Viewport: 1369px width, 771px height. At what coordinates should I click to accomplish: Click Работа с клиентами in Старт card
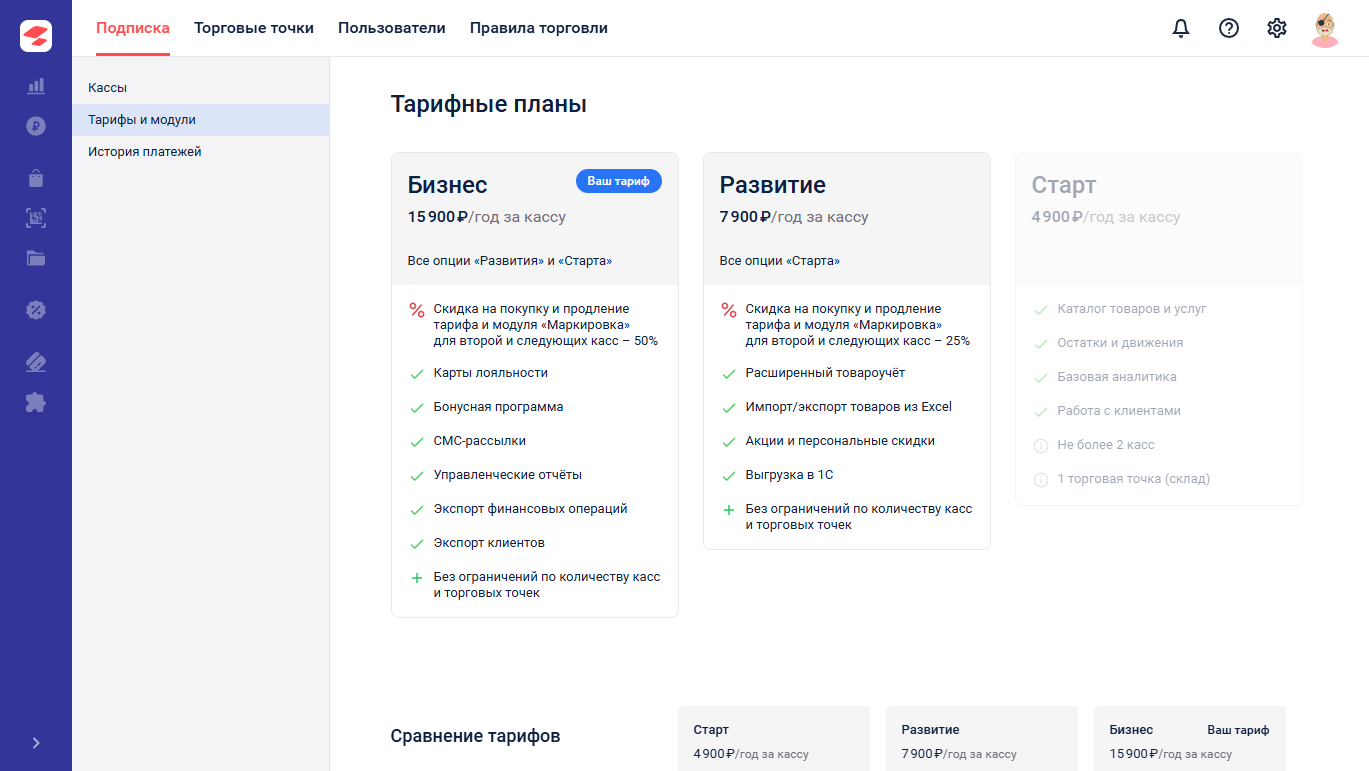click(1119, 411)
